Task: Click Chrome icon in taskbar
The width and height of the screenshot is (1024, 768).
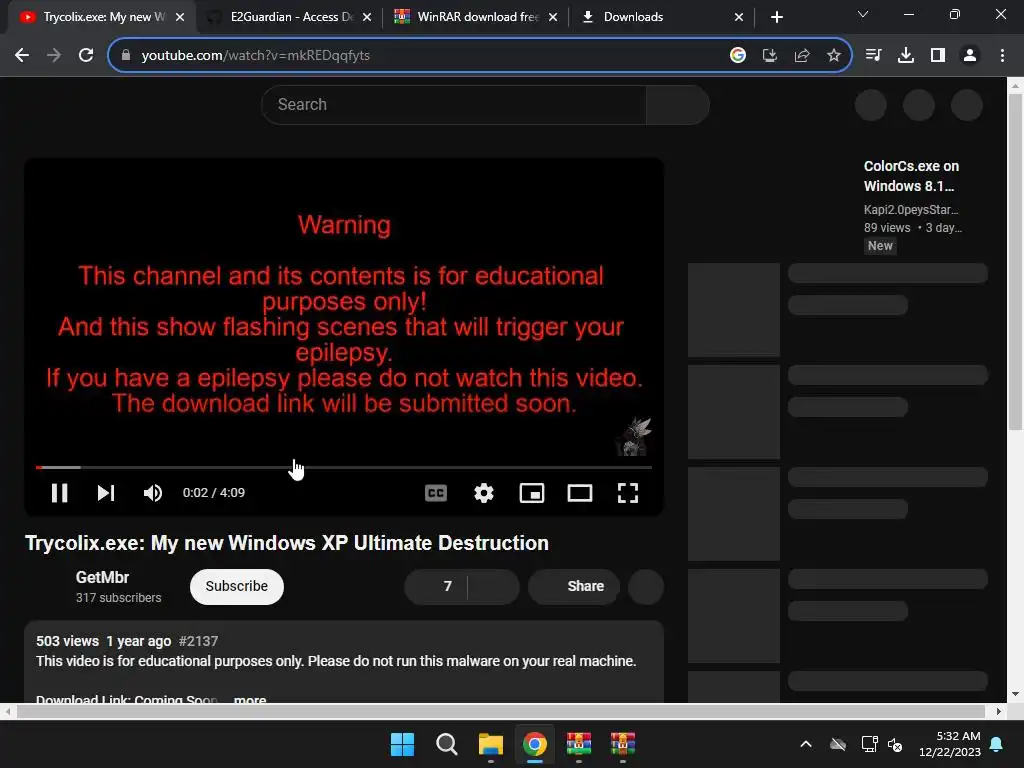Action: click(x=535, y=744)
